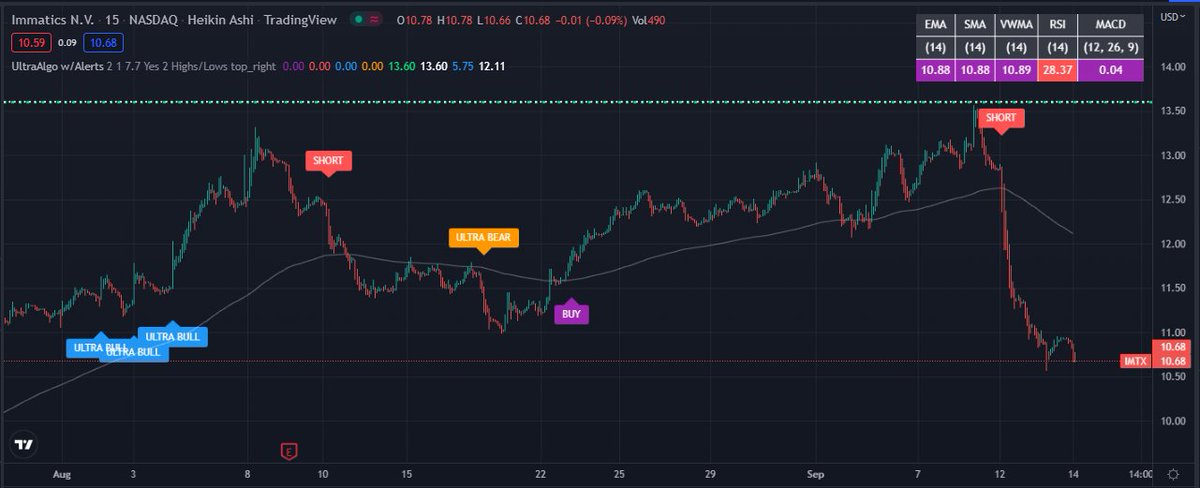Click the 14:00 time axis label
Image resolution: width=1200 pixels, height=488 pixels.
(1138, 472)
